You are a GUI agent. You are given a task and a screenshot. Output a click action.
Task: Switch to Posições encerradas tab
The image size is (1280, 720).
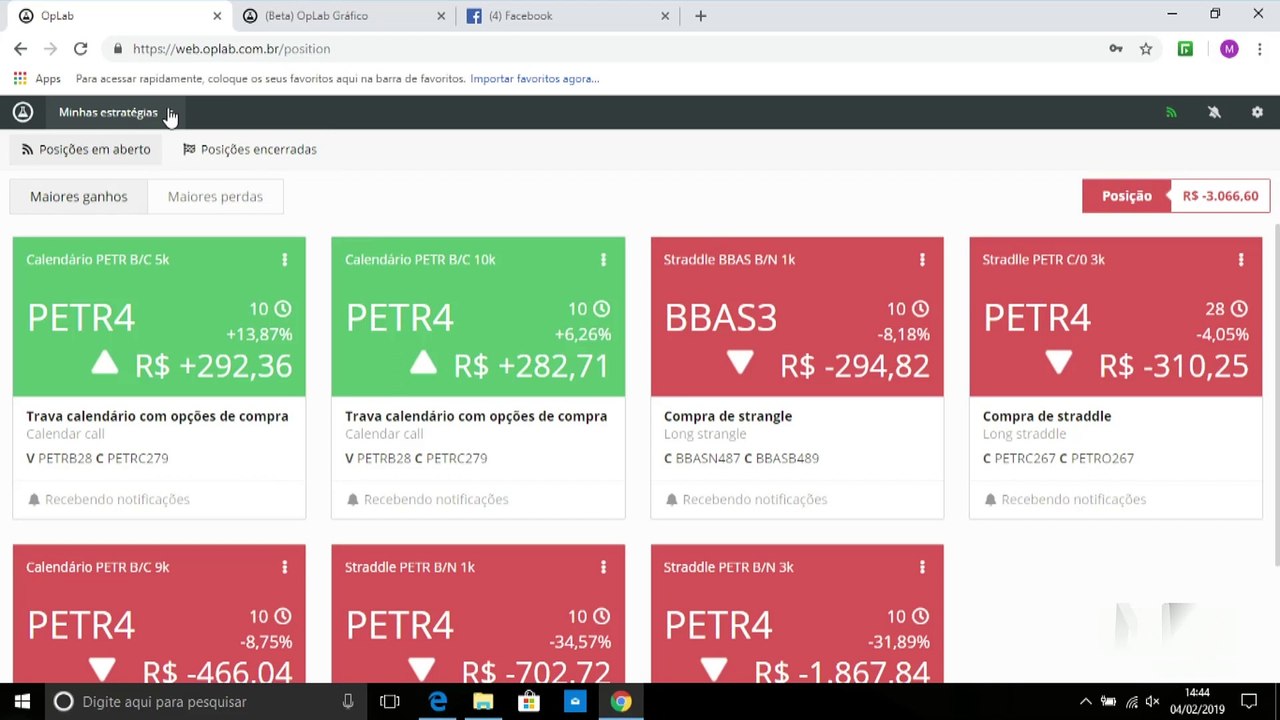click(249, 149)
